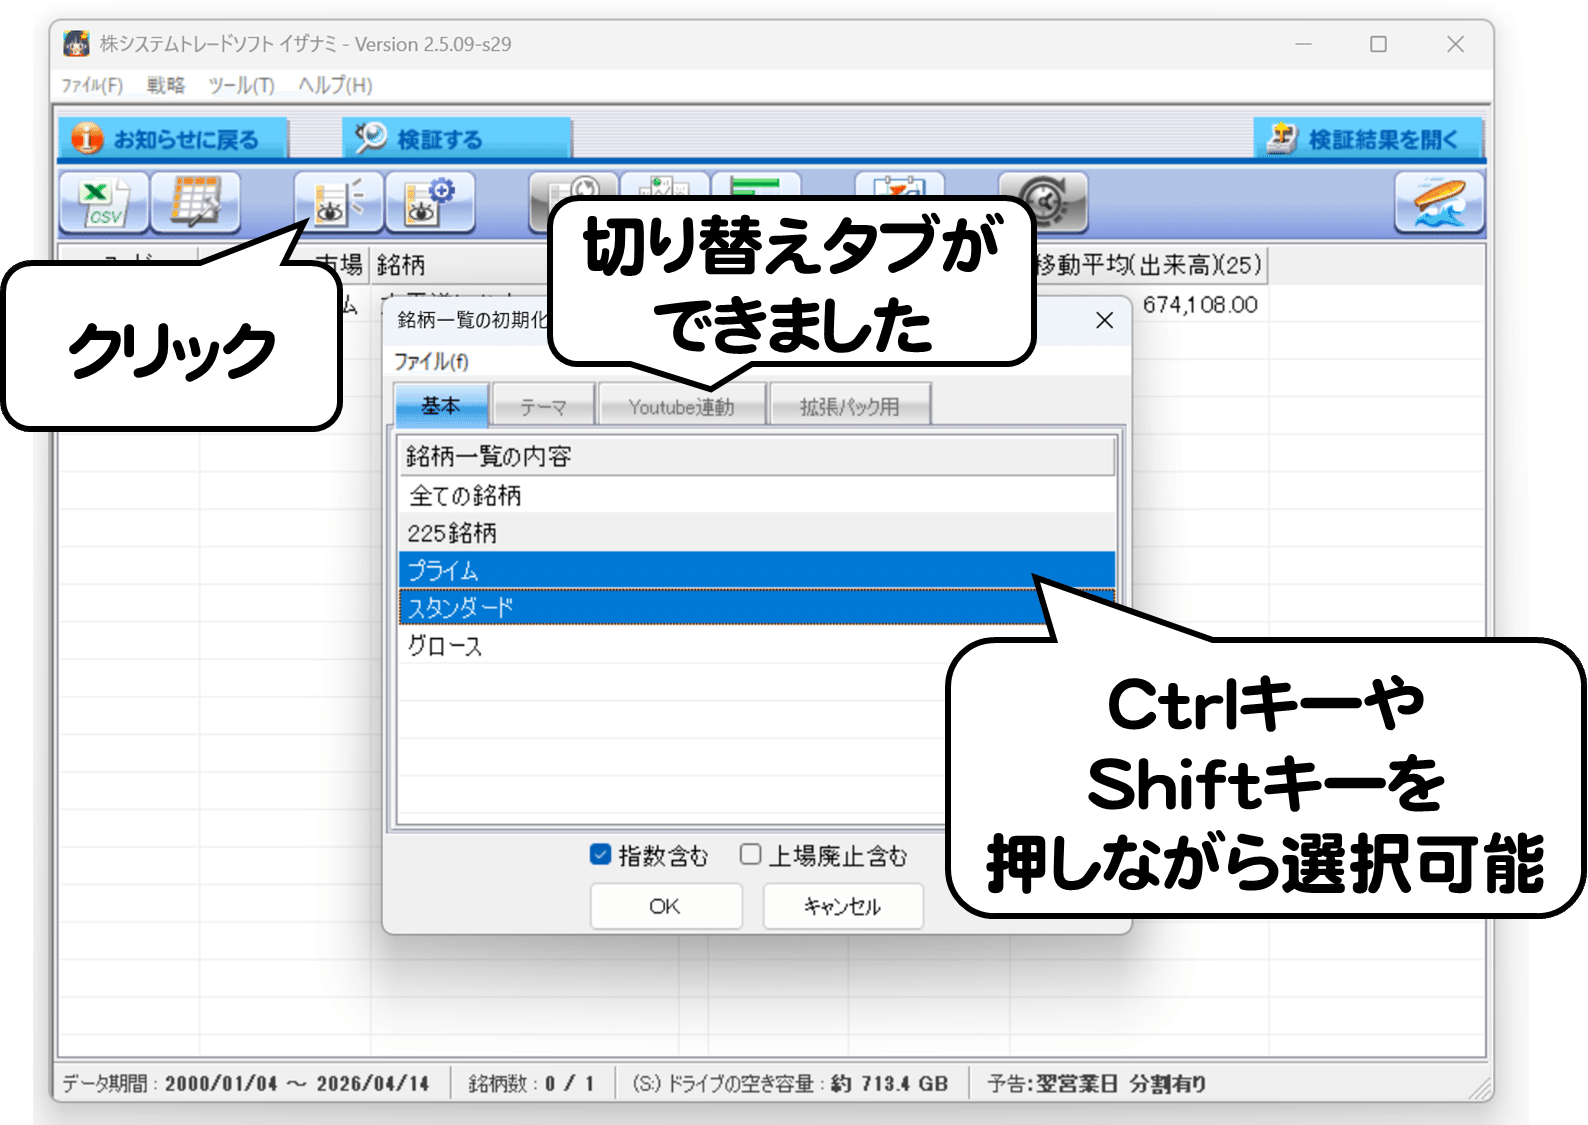The width and height of the screenshot is (1588, 1125).
Task: Switch to the テーマ tab
Action: click(x=544, y=406)
